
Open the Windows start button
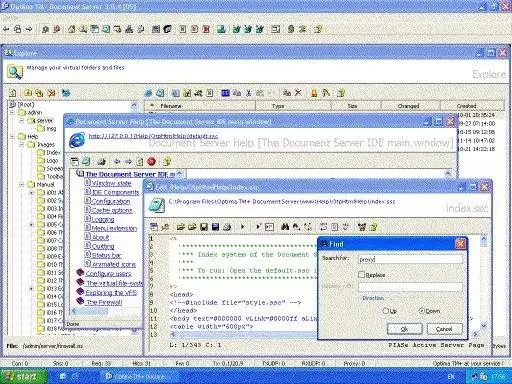[x=23, y=376]
